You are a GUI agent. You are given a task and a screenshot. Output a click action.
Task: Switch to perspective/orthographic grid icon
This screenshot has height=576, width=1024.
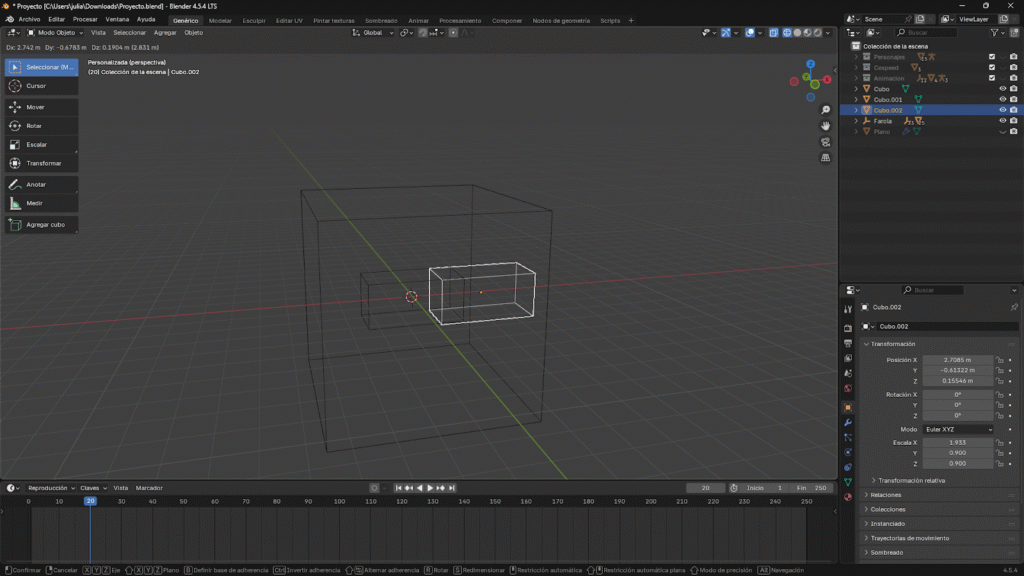pos(825,158)
